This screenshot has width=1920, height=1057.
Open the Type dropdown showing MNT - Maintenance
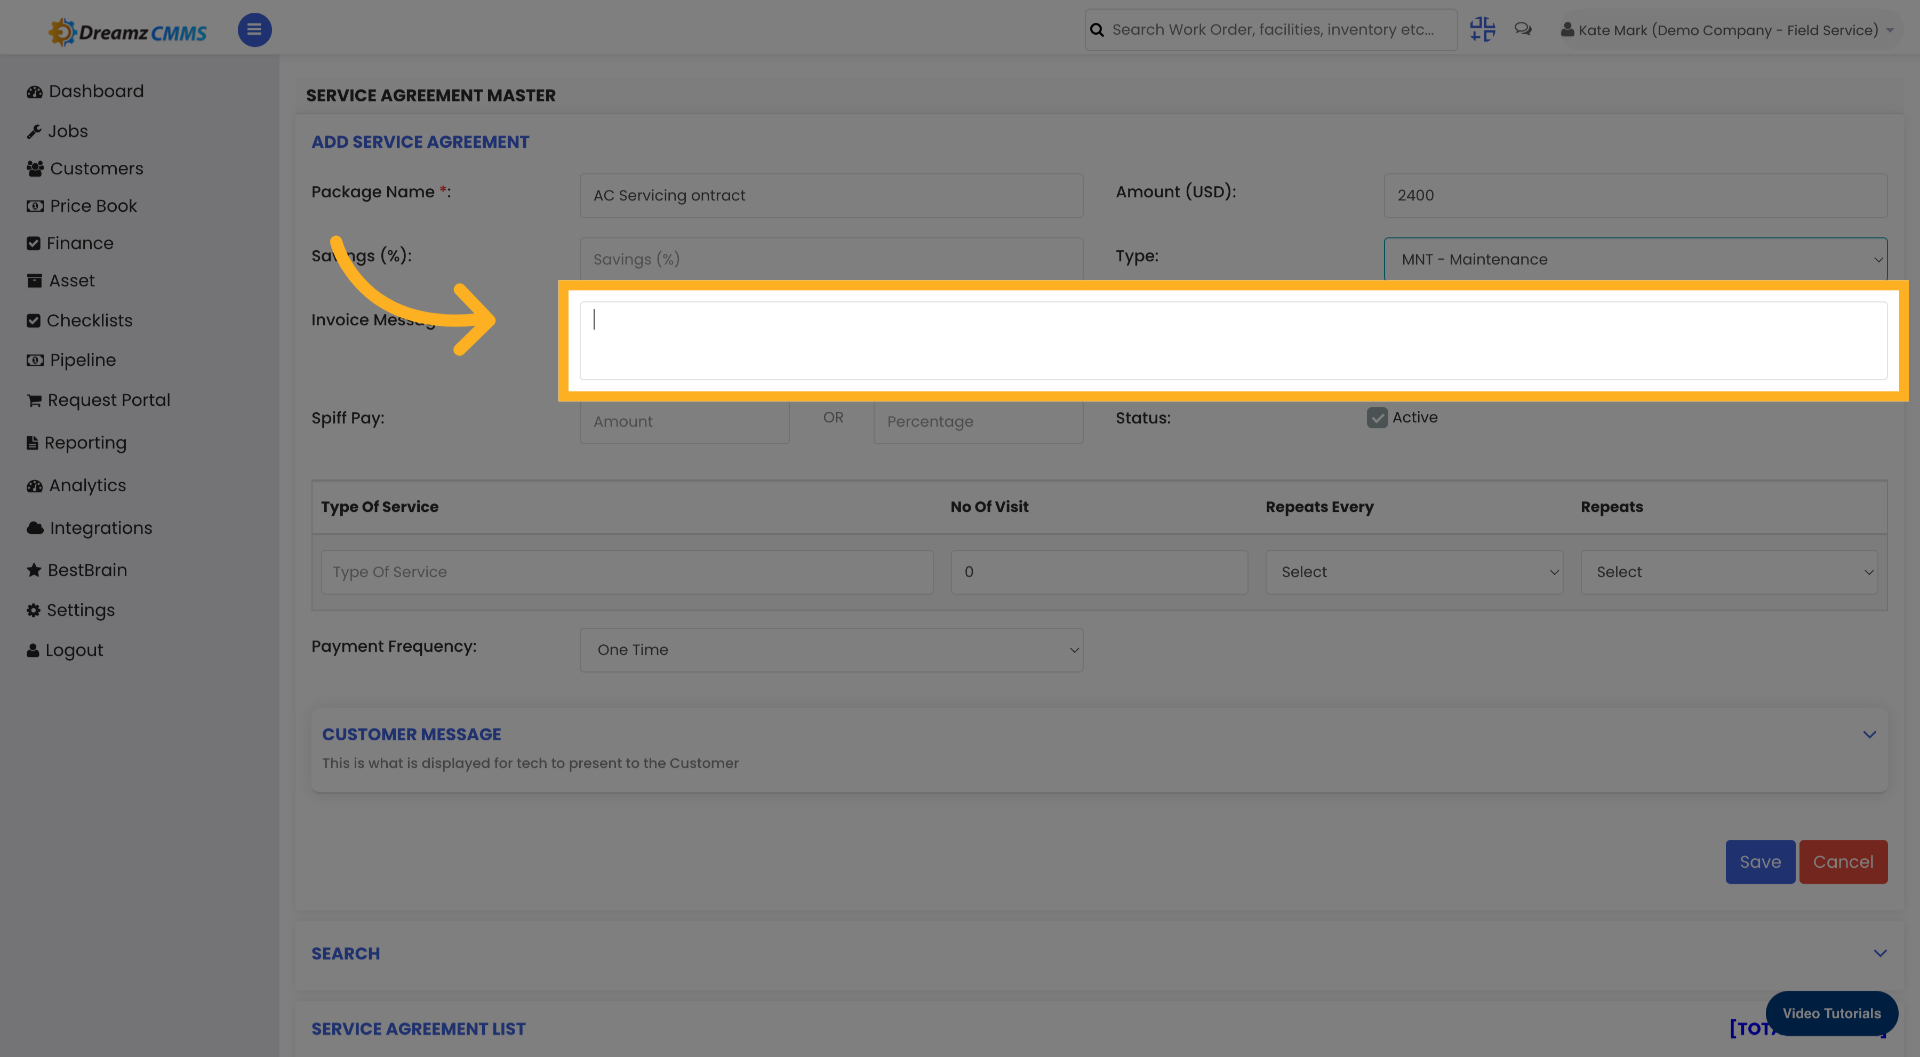click(1635, 259)
